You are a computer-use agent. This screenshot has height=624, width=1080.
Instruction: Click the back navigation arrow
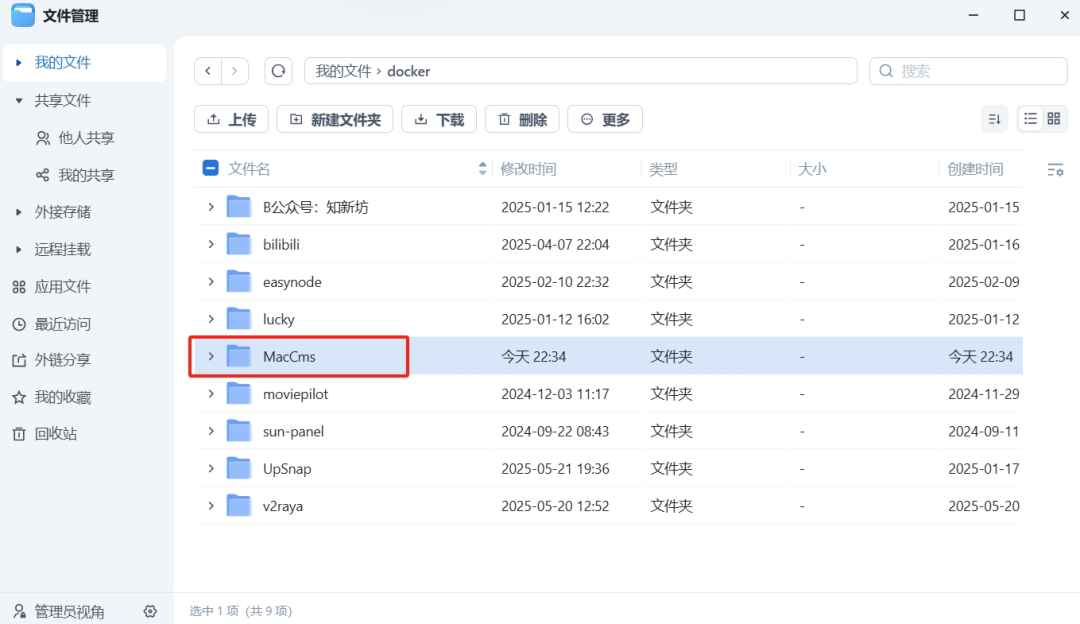[x=207, y=70]
